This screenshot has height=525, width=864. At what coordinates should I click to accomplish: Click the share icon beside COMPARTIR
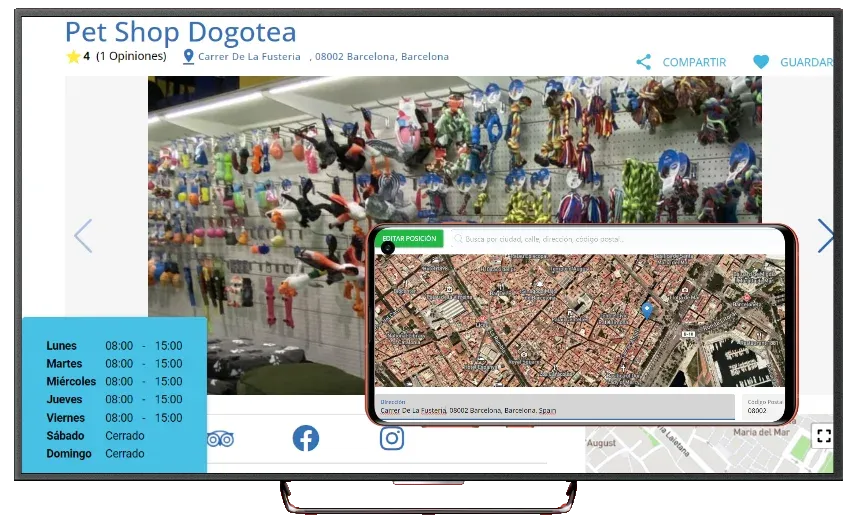point(643,62)
